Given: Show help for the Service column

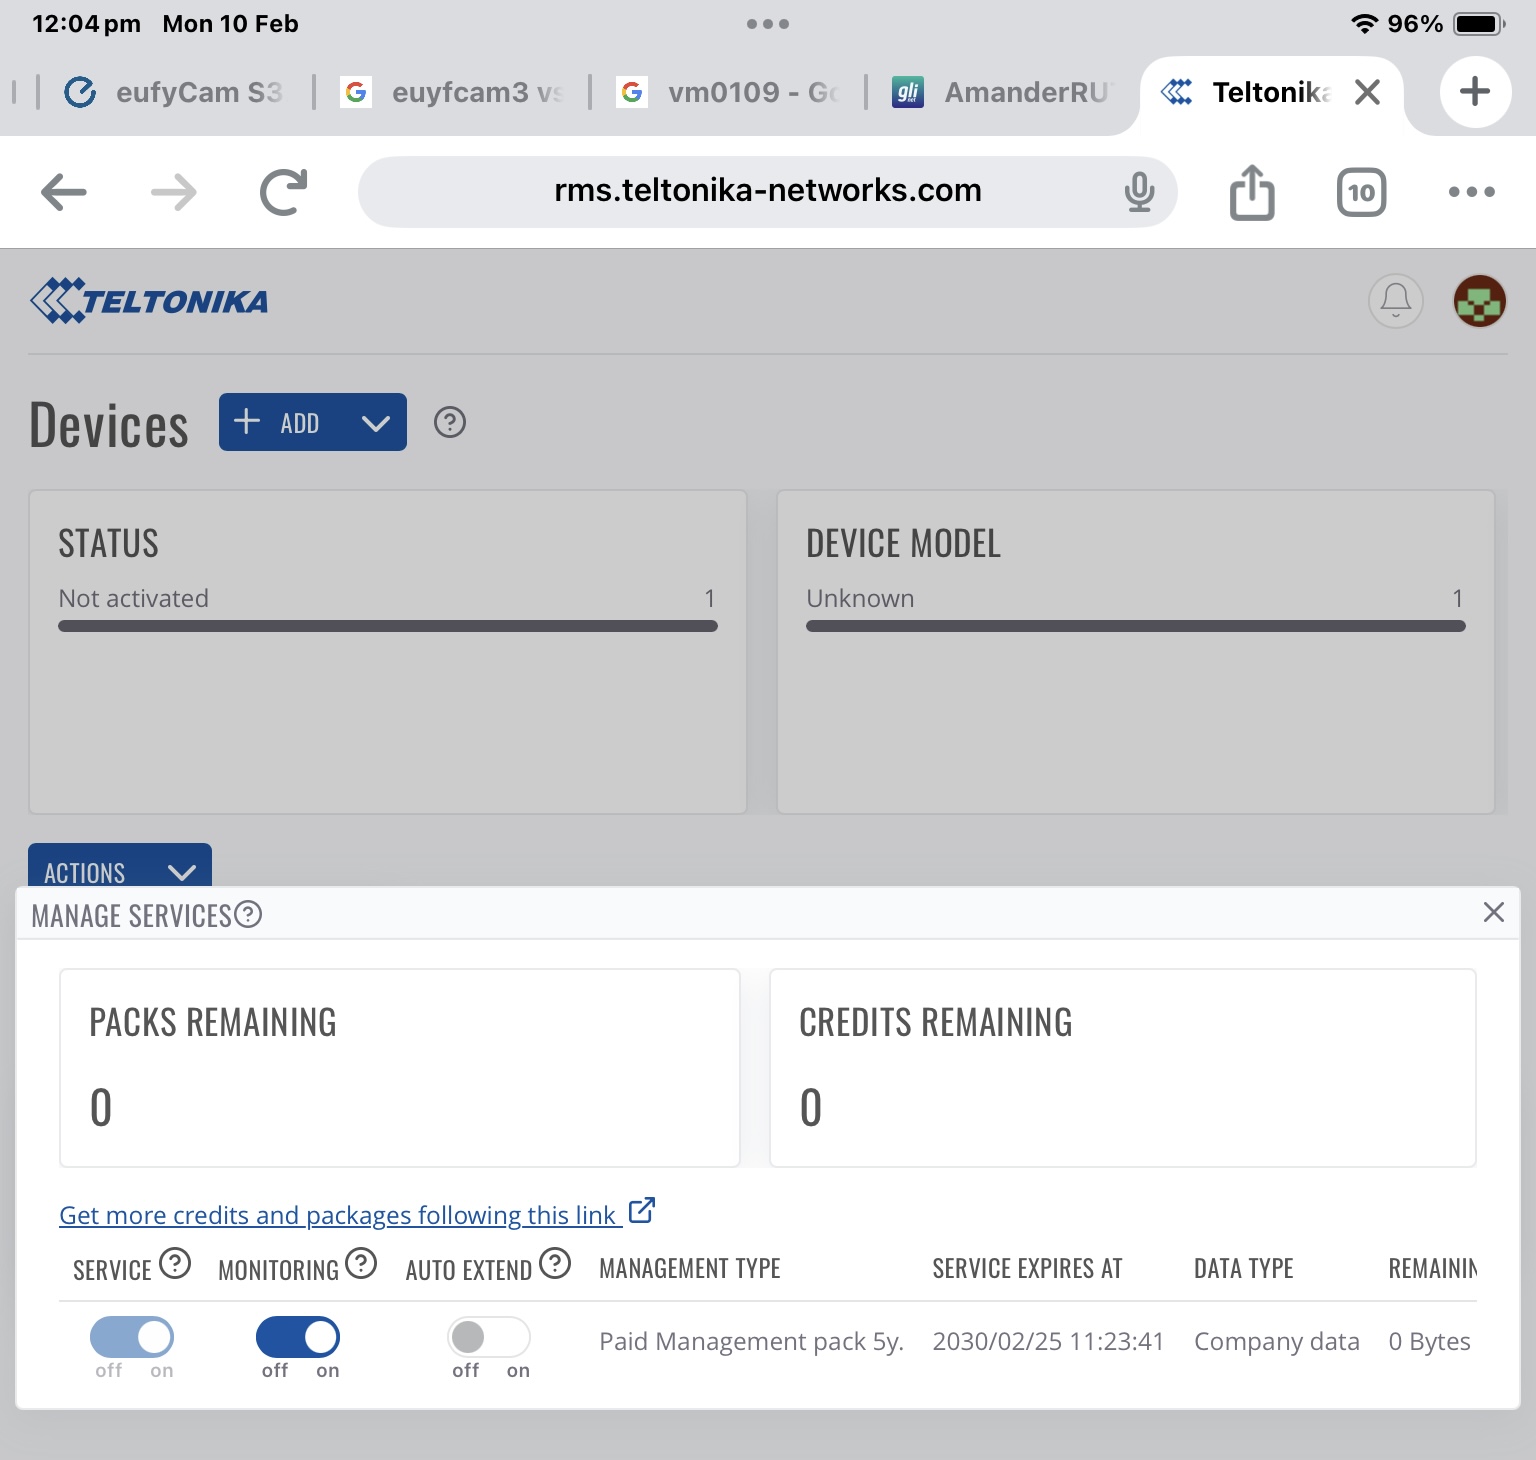Looking at the screenshot, I should (x=175, y=1263).
